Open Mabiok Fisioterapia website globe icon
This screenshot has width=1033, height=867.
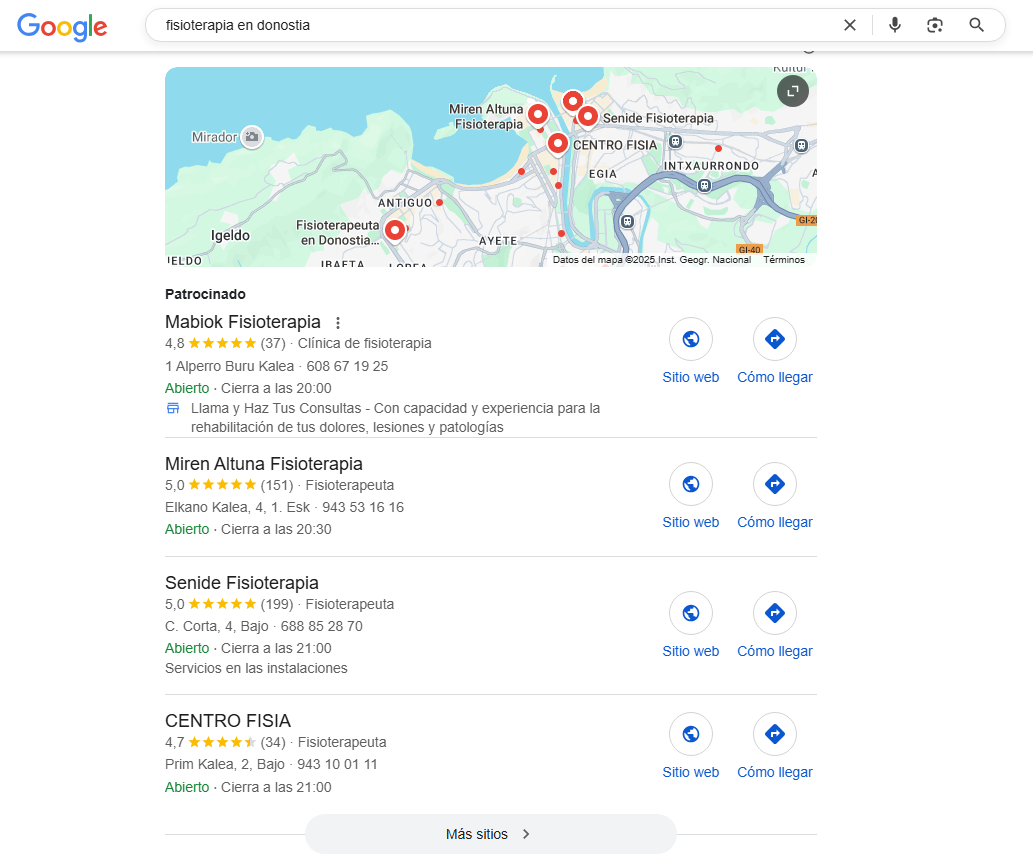[x=690, y=339]
